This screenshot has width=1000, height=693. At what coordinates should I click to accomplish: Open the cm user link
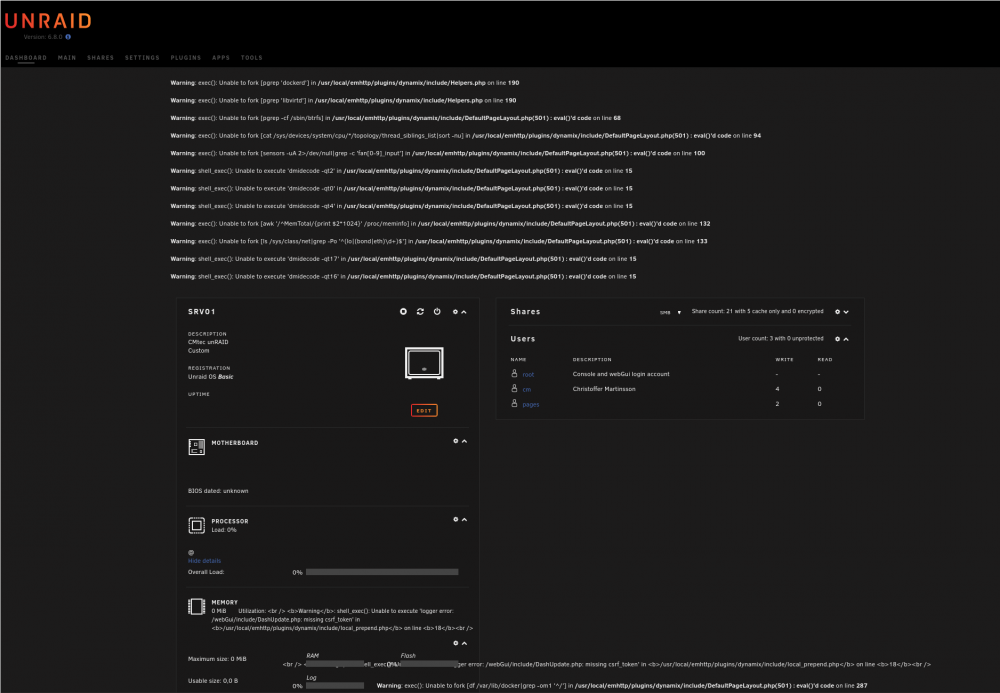(x=526, y=390)
